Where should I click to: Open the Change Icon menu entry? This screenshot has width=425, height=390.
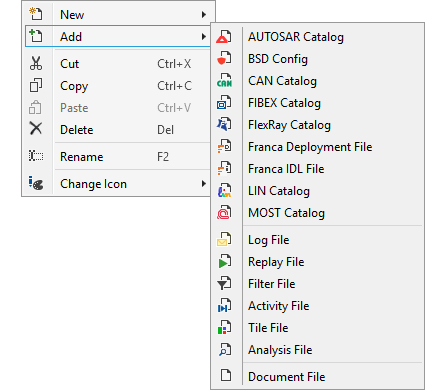(x=117, y=184)
